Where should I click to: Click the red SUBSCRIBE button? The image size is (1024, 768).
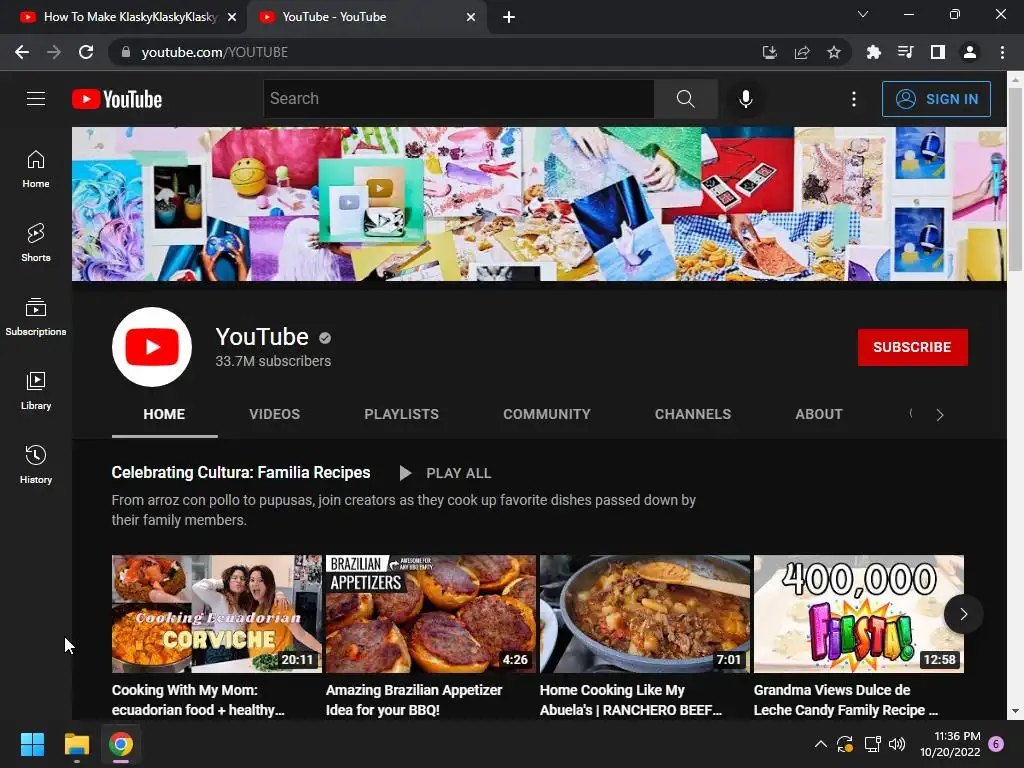[912, 347]
